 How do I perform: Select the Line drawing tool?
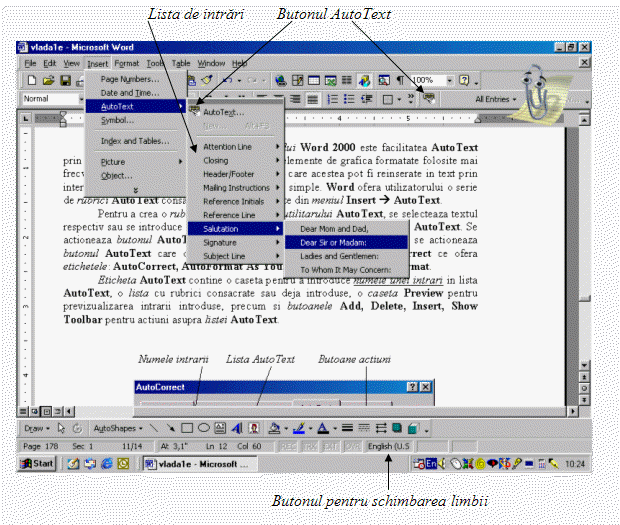(154, 428)
